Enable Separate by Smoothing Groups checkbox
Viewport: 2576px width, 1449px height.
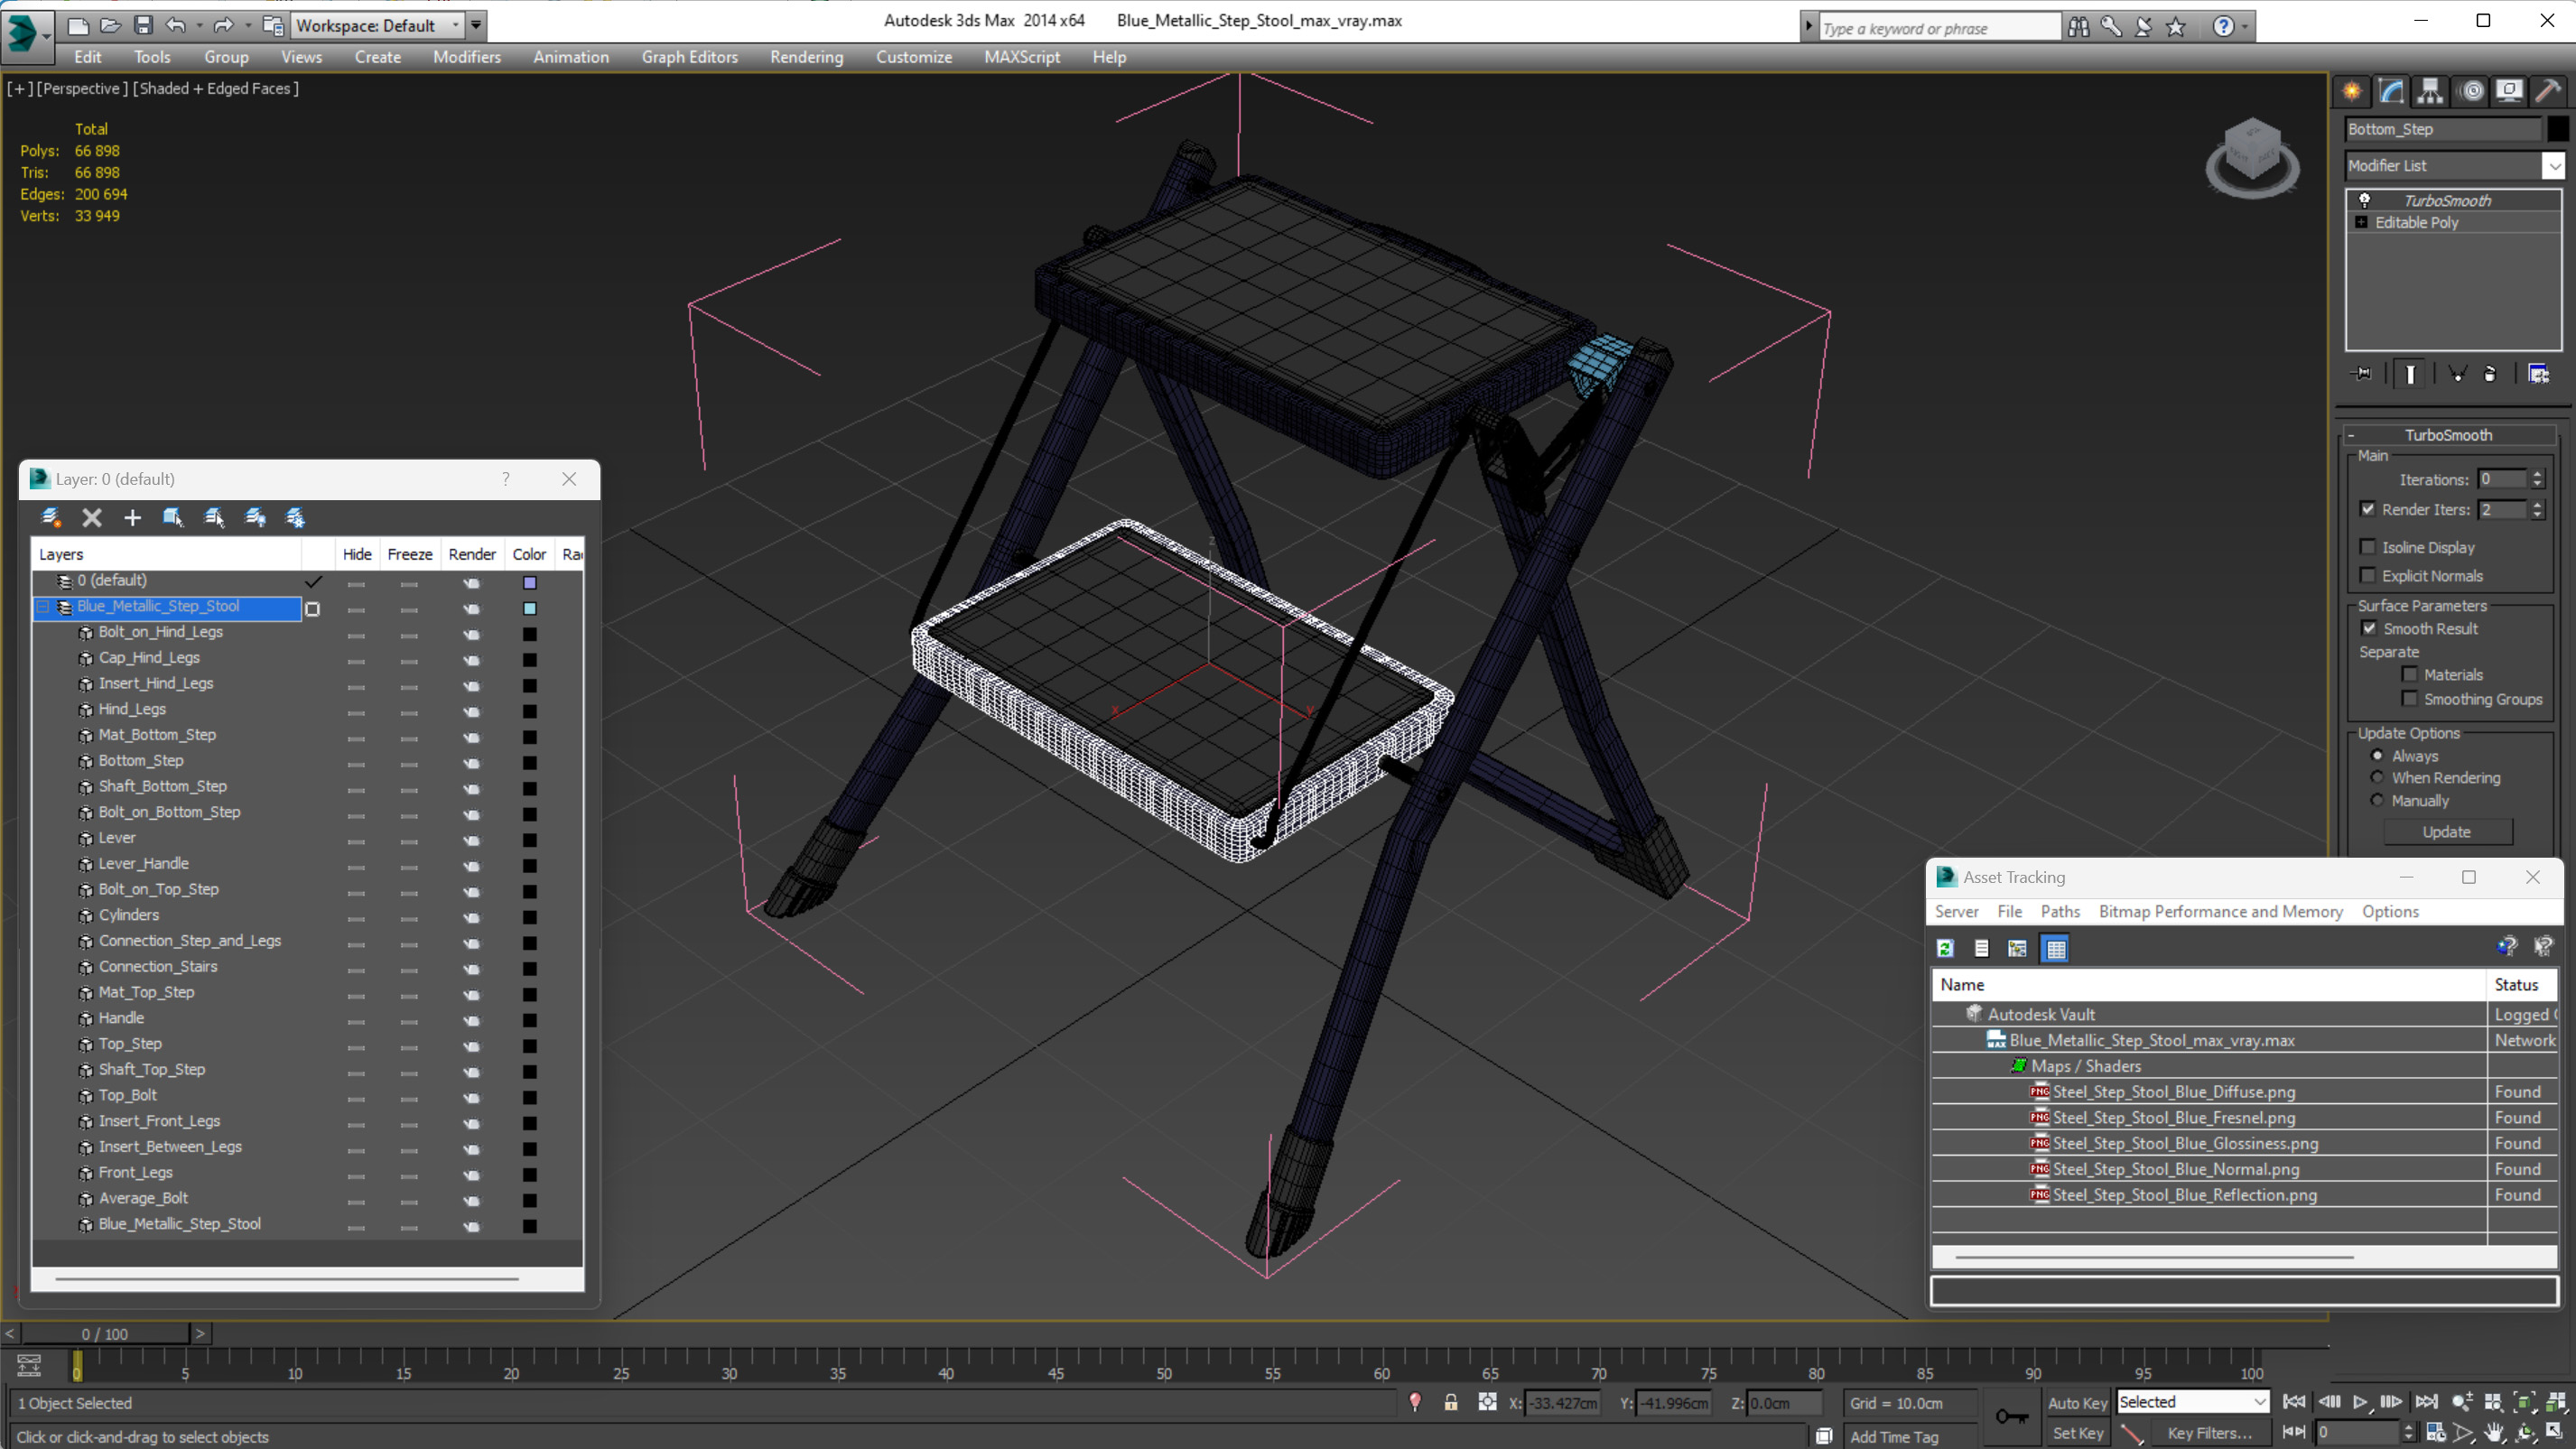[2410, 698]
